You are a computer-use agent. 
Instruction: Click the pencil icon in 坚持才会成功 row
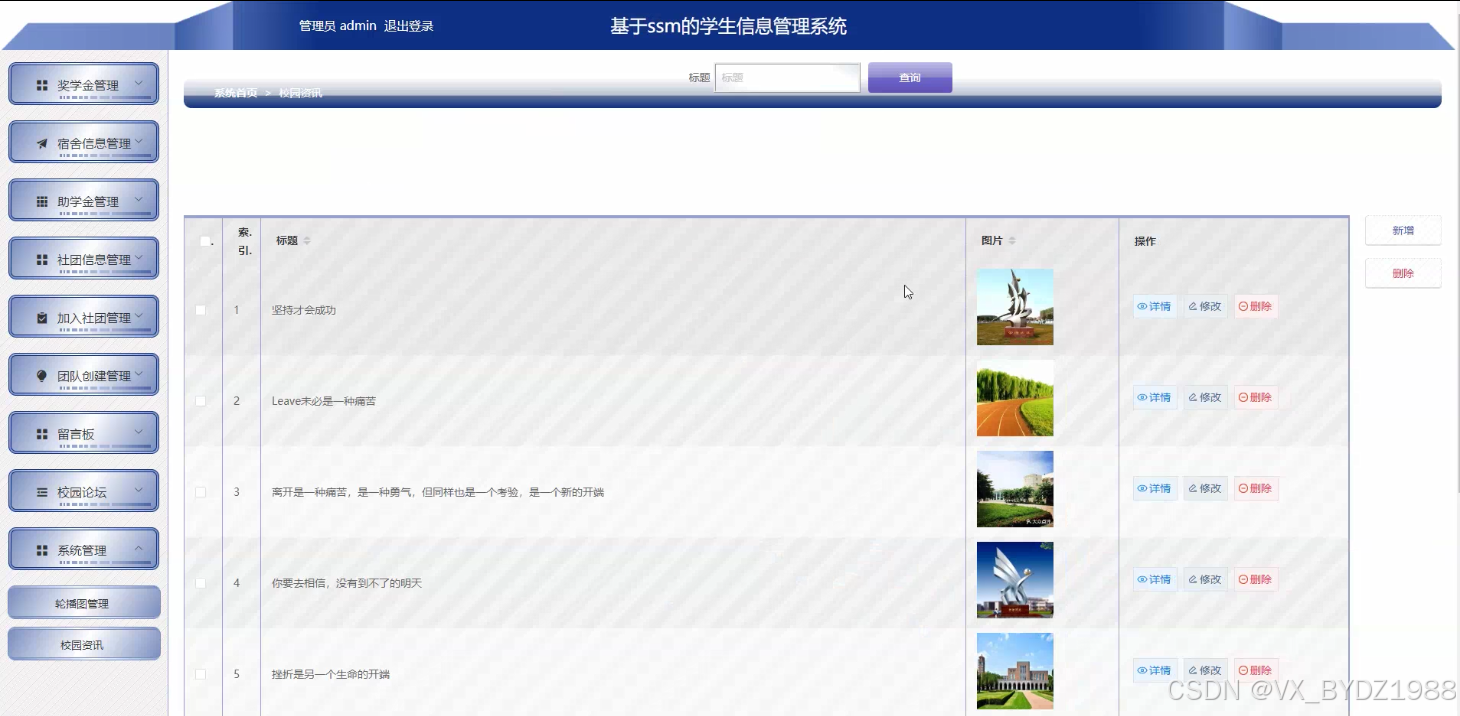1193,307
